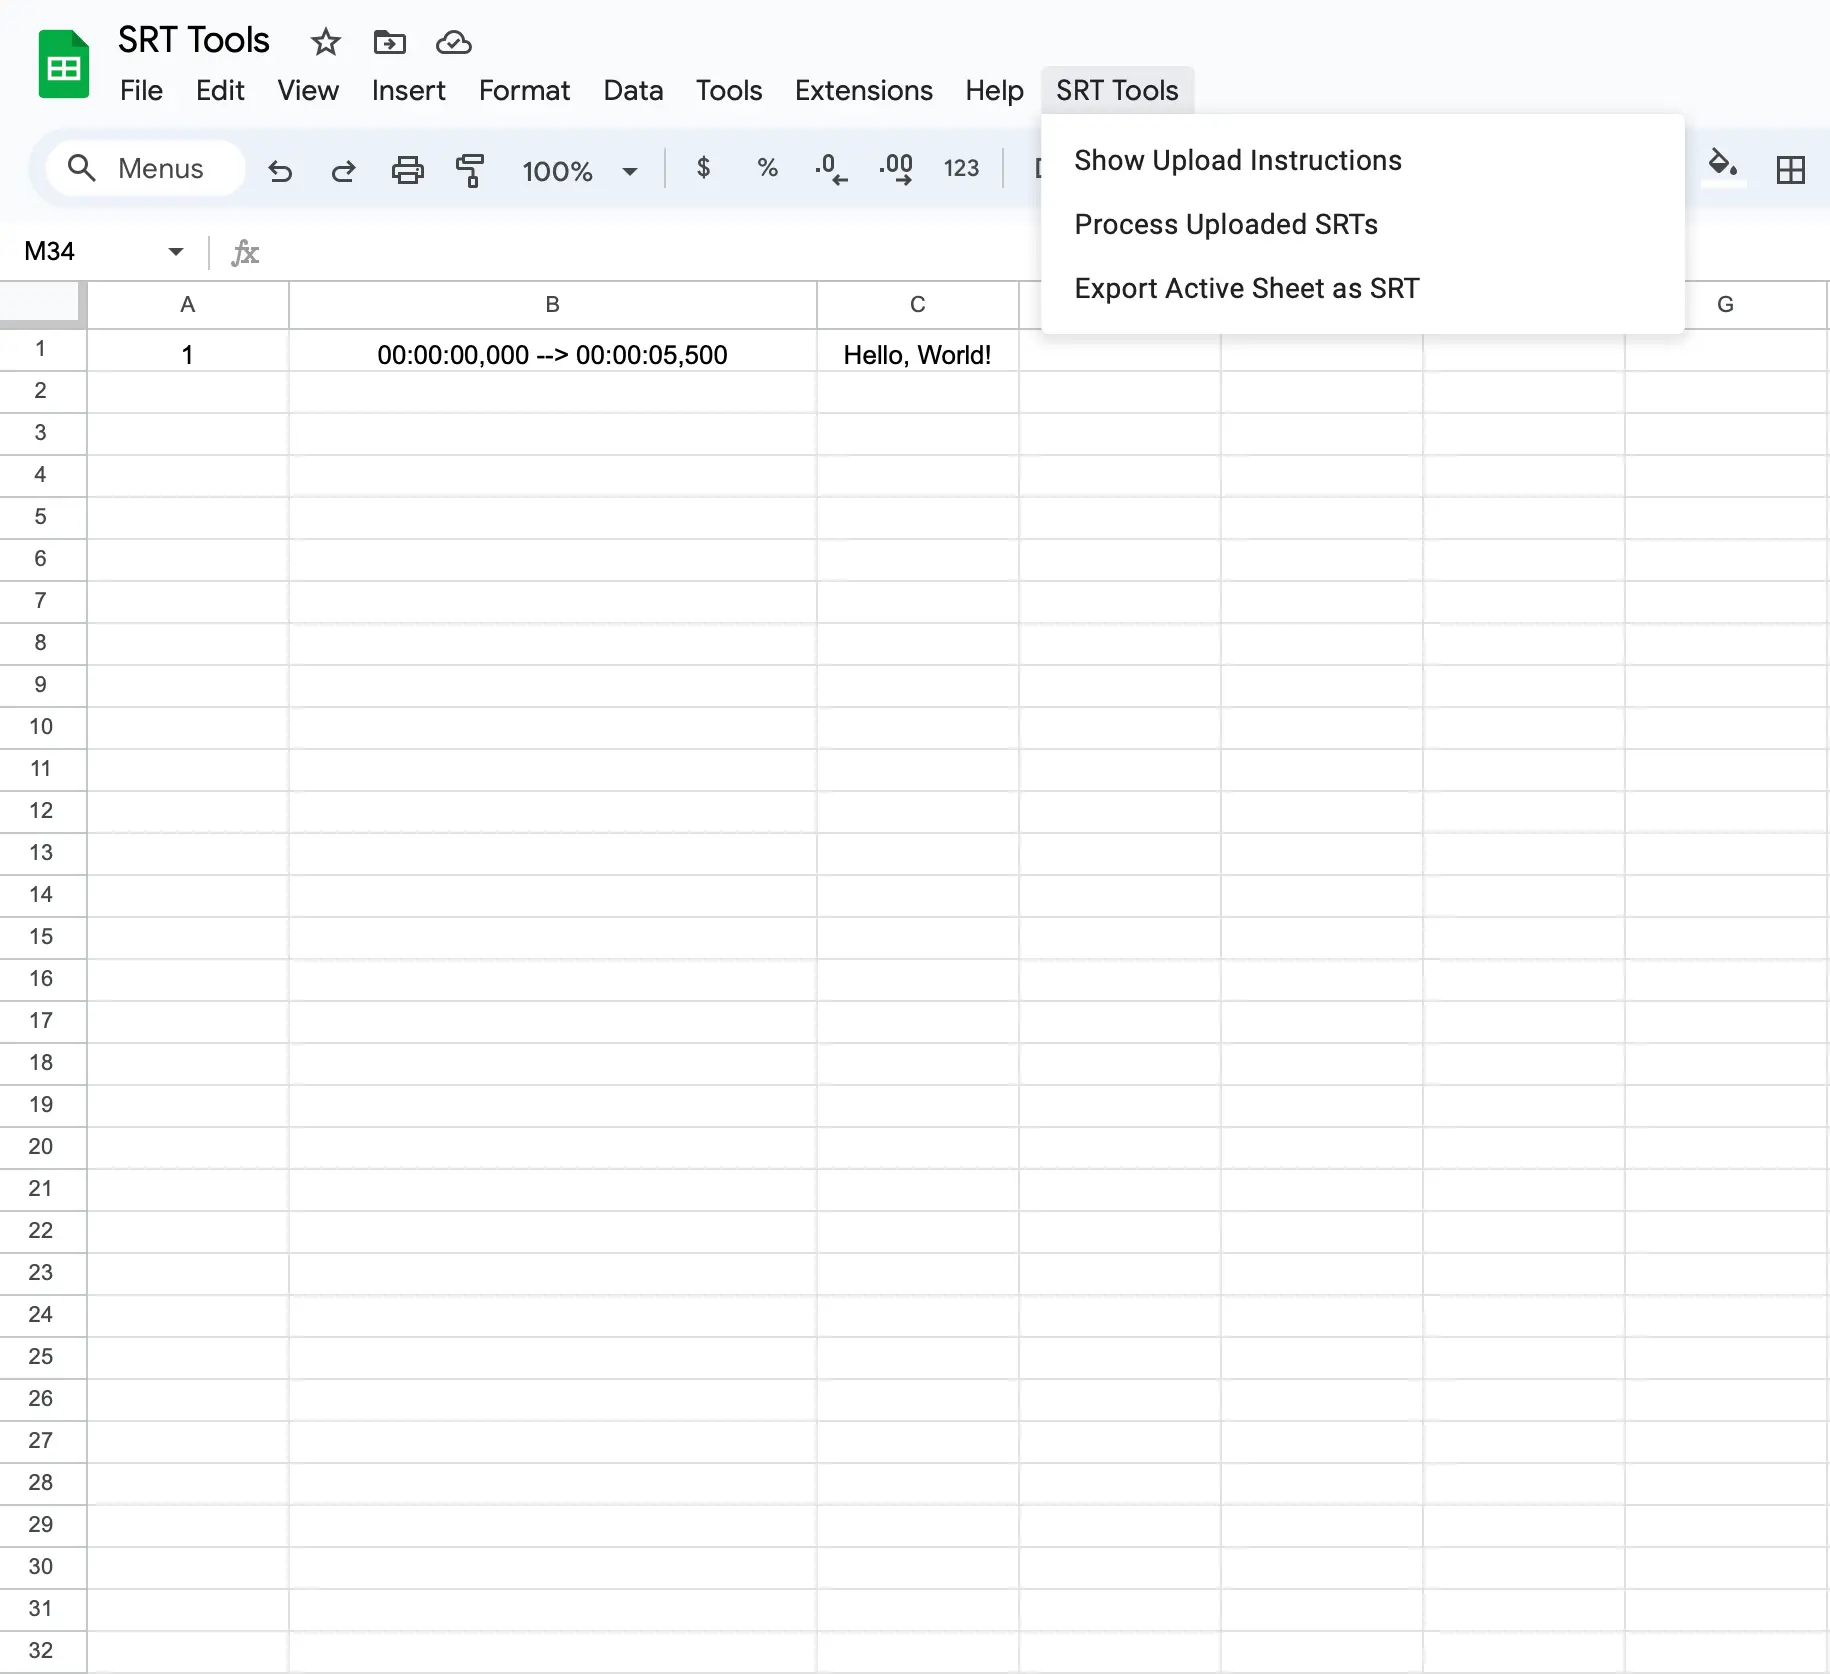This screenshot has width=1830, height=1674.
Task: Open the 123 number format menu
Action: pos(961,168)
